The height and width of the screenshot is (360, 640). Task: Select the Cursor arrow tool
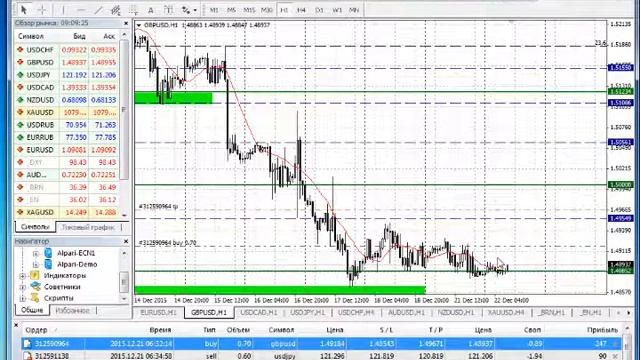24,9
